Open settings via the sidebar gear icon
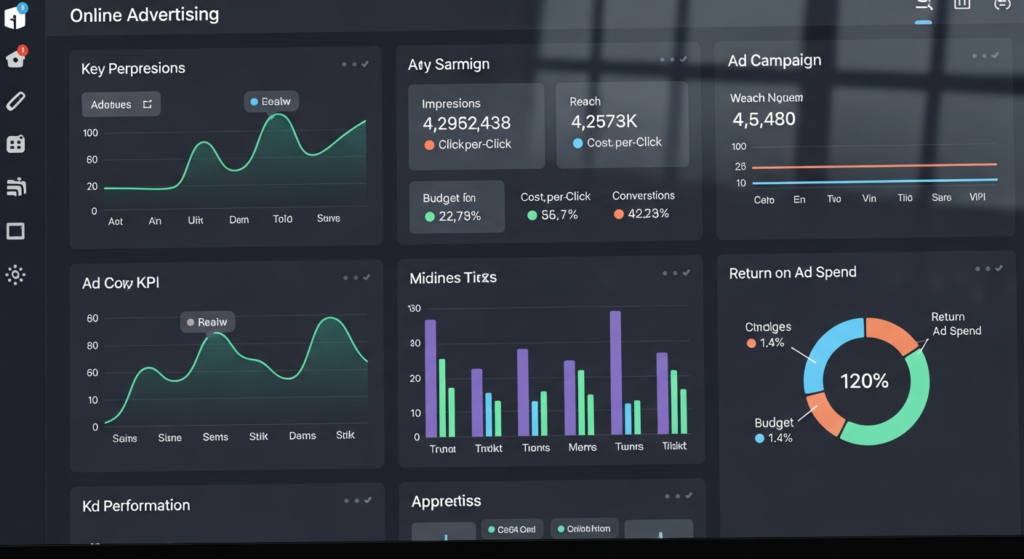 click(x=15, y=275)
